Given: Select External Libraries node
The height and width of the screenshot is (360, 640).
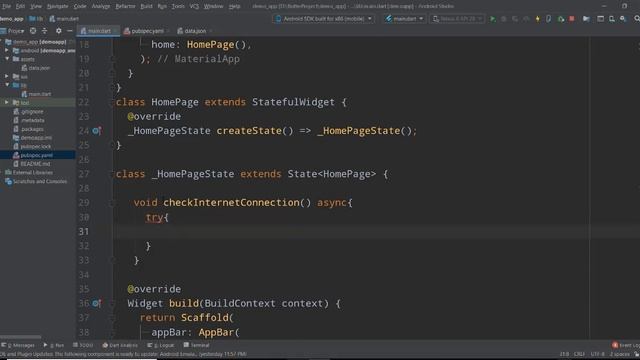Looking at the screenshot, I should pos(29,173).
